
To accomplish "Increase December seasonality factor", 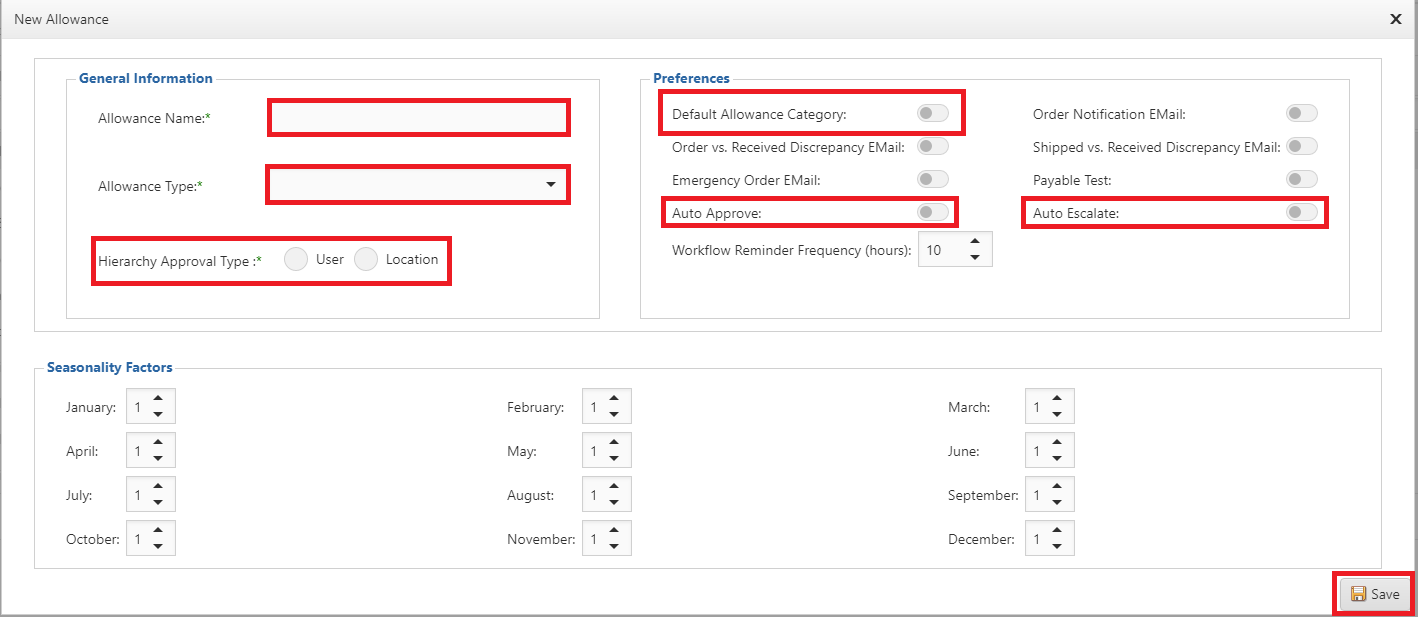I will pyautogui.click(x=1057, y=531).
